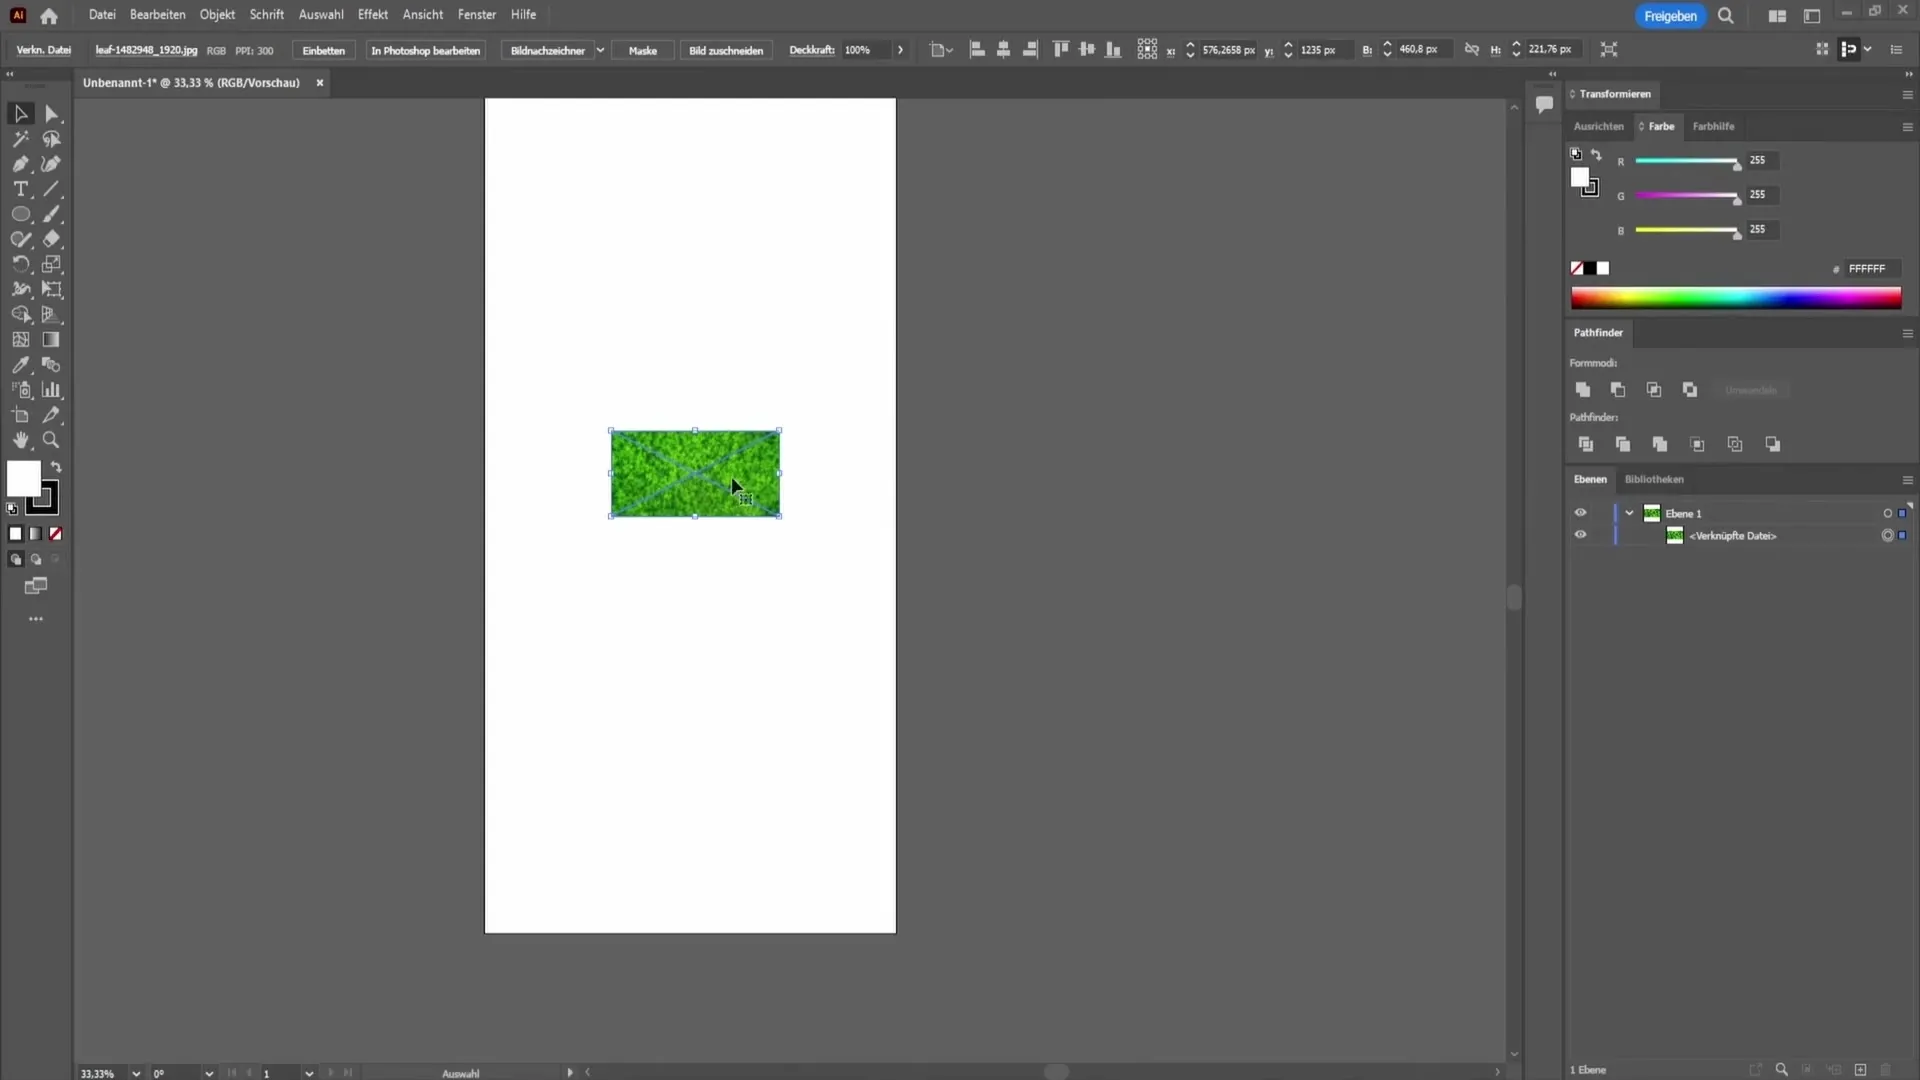The image size is (1920, 1080).
Task: Select the Free Transform tool
Action: tap(52, 289)
